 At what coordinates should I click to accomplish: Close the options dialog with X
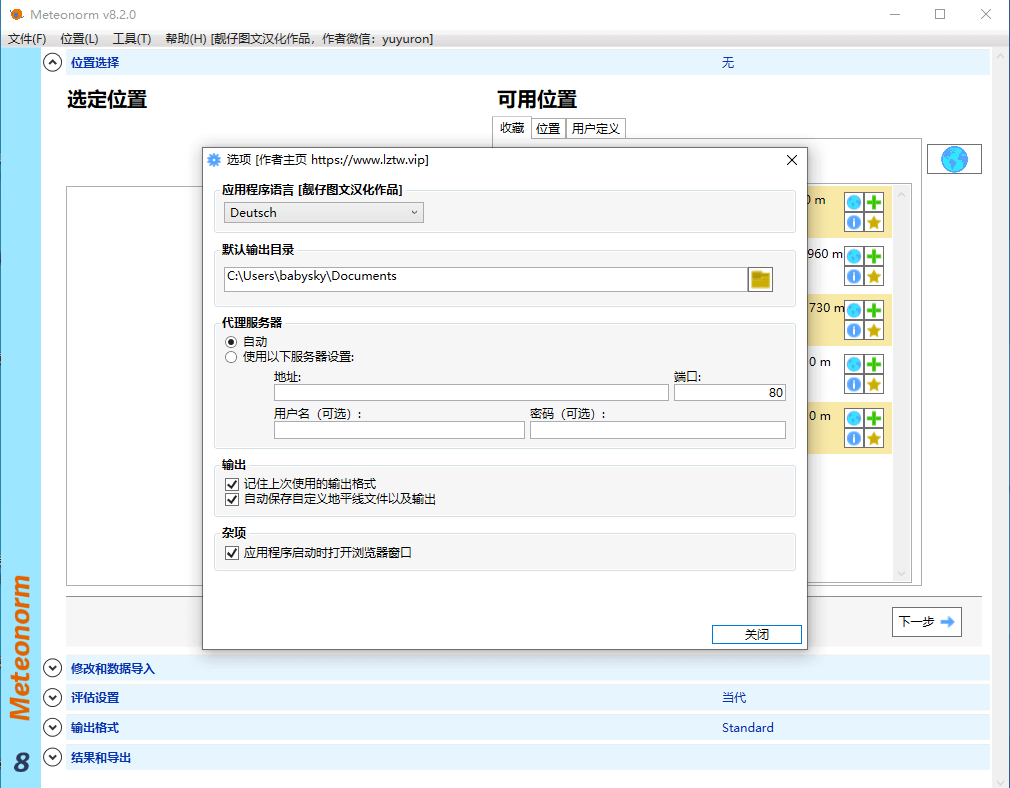point(792,160)
